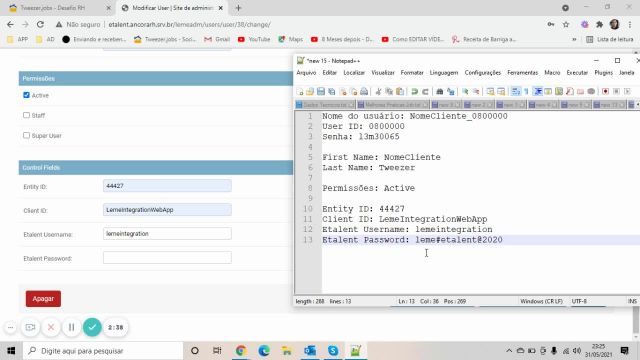The image size is (640, 360).
Task: Open the Visualizar menu
Action: [383, 73]
